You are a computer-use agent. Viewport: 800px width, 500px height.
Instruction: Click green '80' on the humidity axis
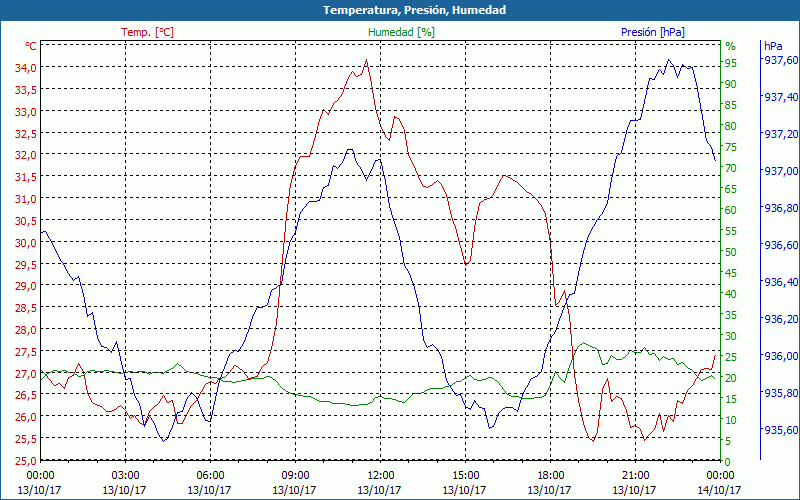(x=731, y=126)
